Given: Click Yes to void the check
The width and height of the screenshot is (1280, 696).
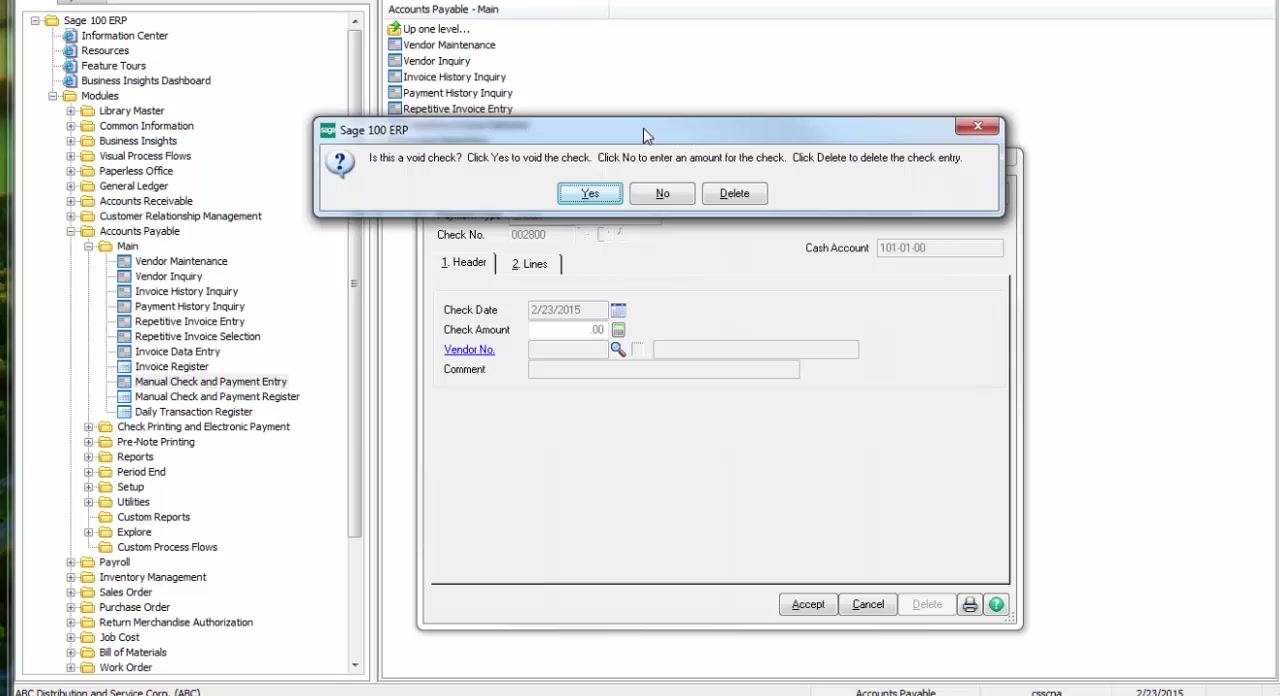Looking at the screenshot, I should (590, 194).
